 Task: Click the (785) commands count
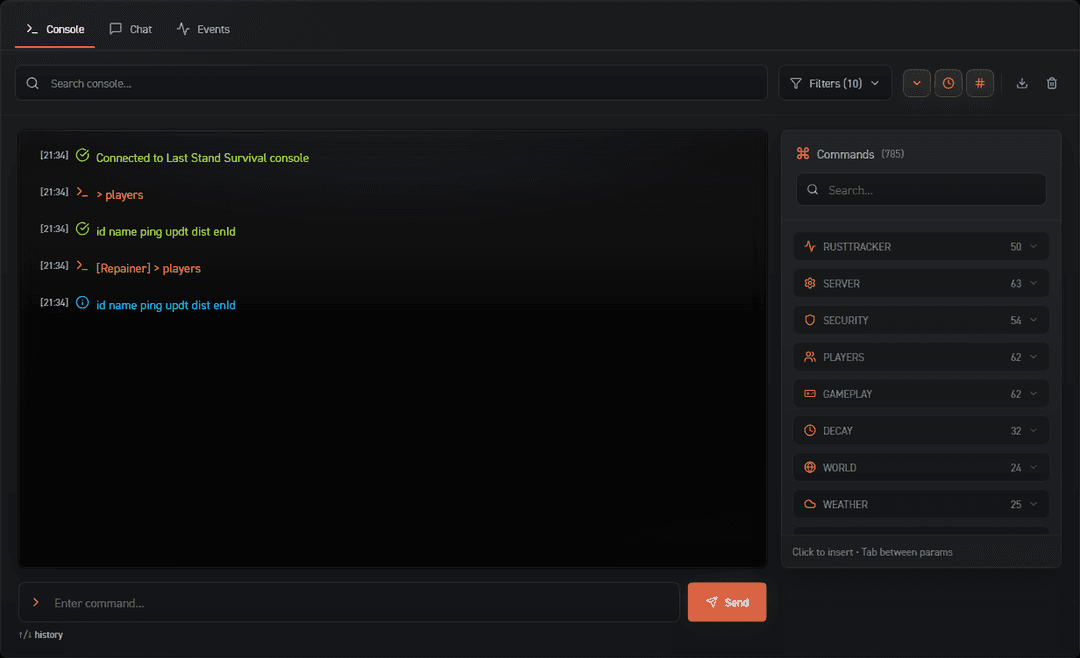pyautogui.click(x=893, y=154)
